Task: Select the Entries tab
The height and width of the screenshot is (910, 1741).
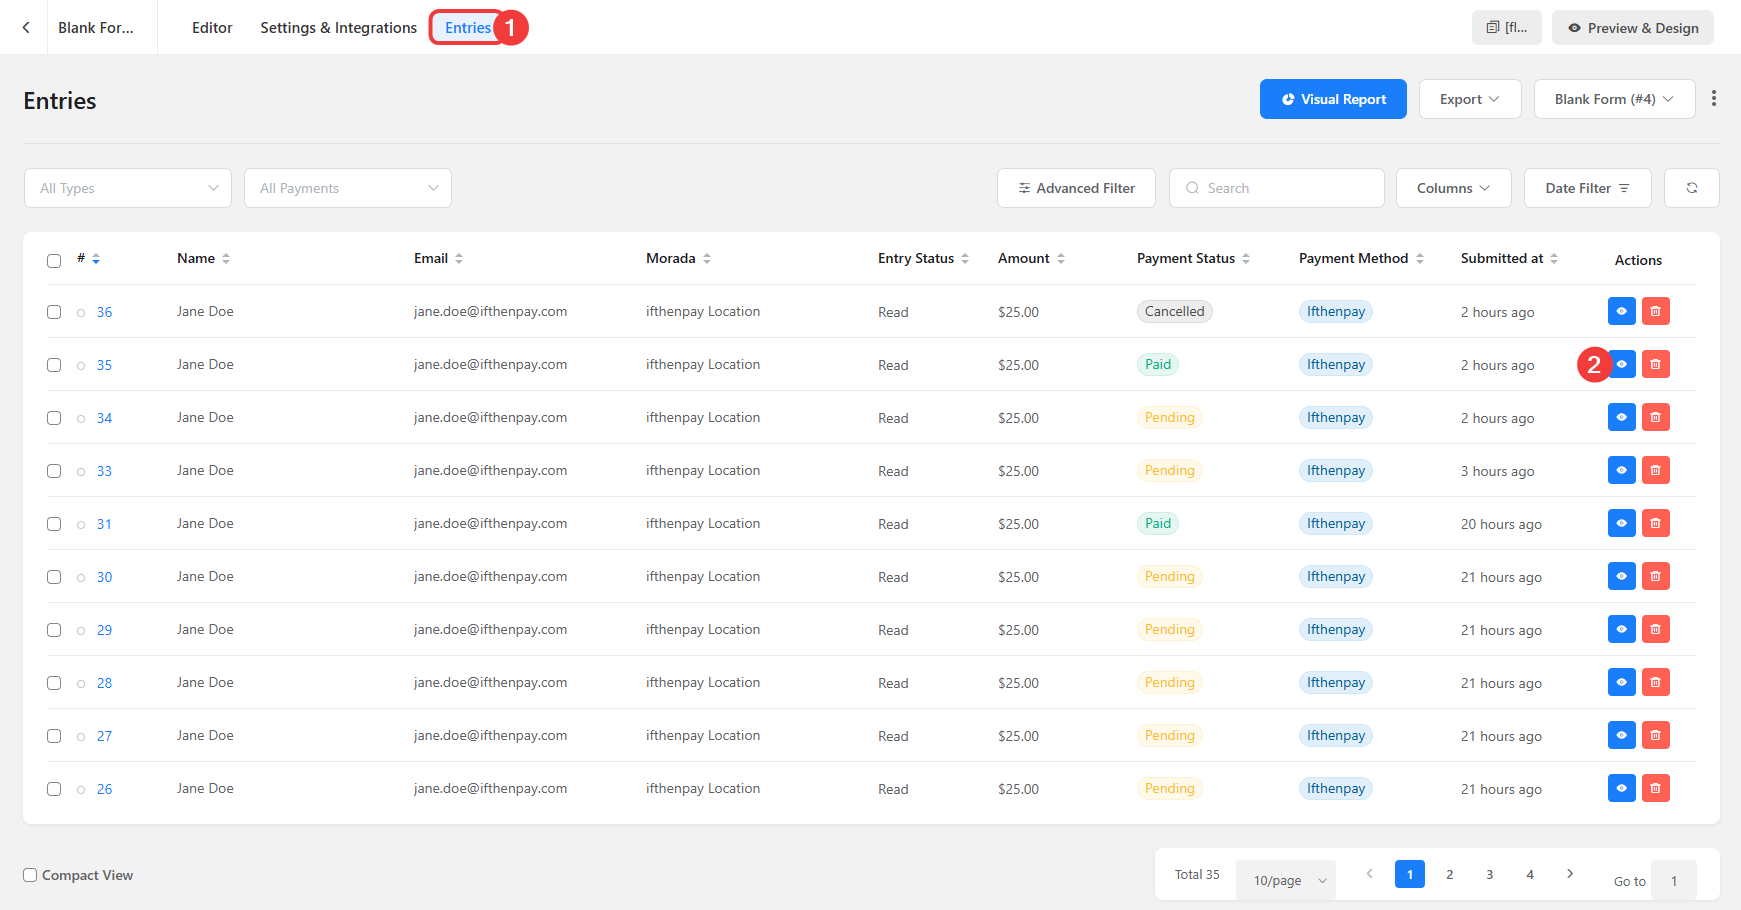Action: [x=467, y=28]
